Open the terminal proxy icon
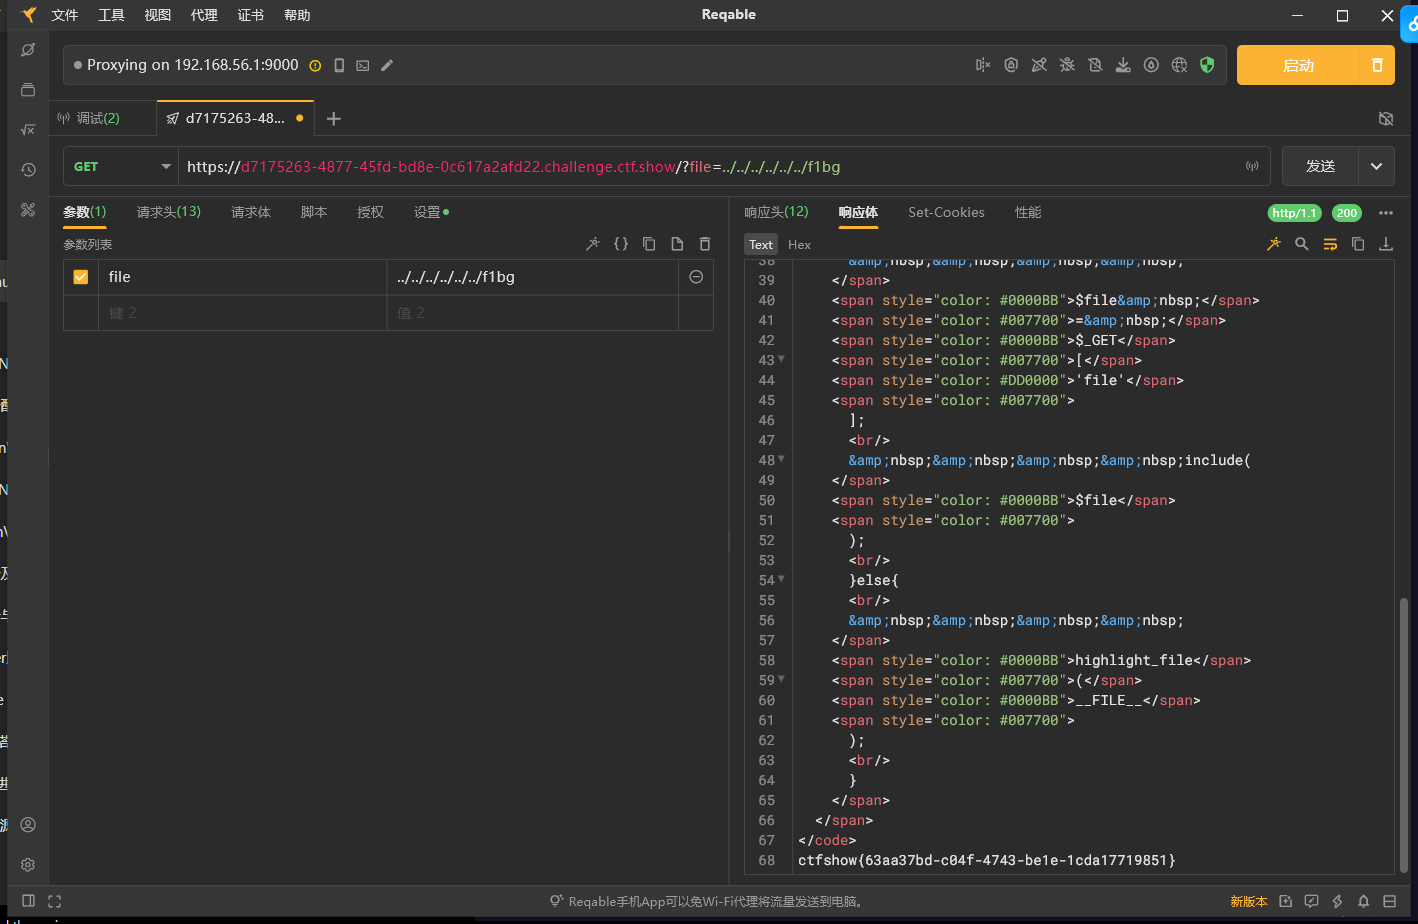The width and height of the screenshot is (1418, 924). coord(363,66)
